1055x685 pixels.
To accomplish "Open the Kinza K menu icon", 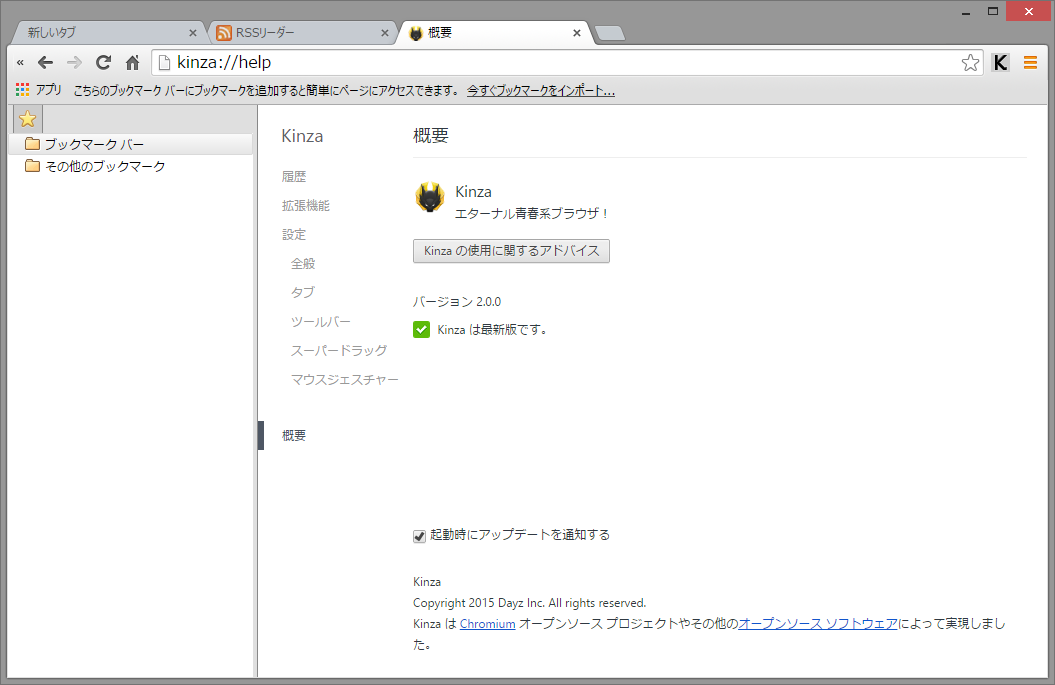I will click(1000, 61).
